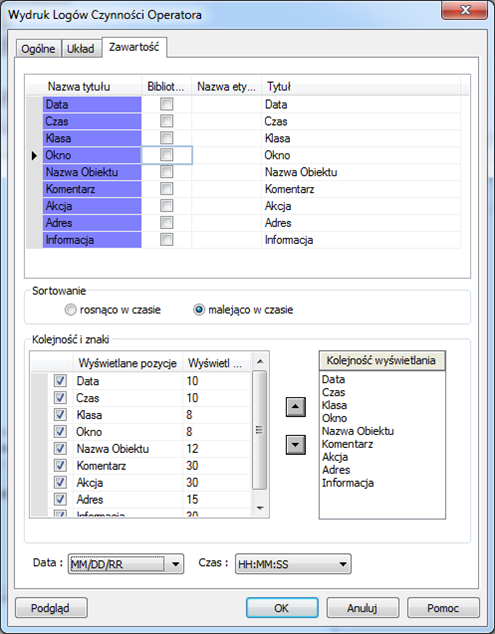This screenshot has width=495, height=634.
Task: Tick the Bibliot checkbox in Klasa row
Action: click(166, 138)
